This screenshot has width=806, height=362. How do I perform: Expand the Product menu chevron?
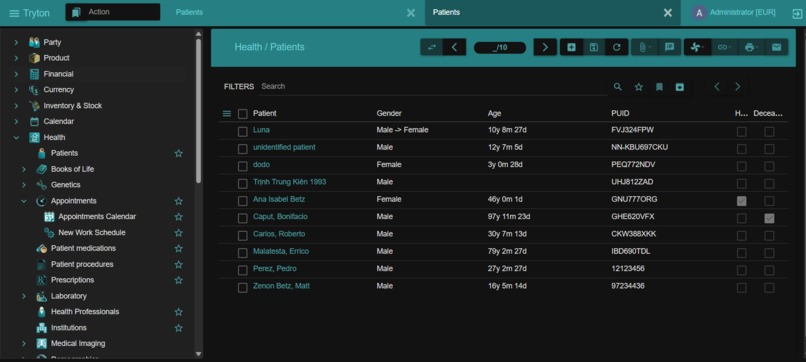(x=16, y=58)
